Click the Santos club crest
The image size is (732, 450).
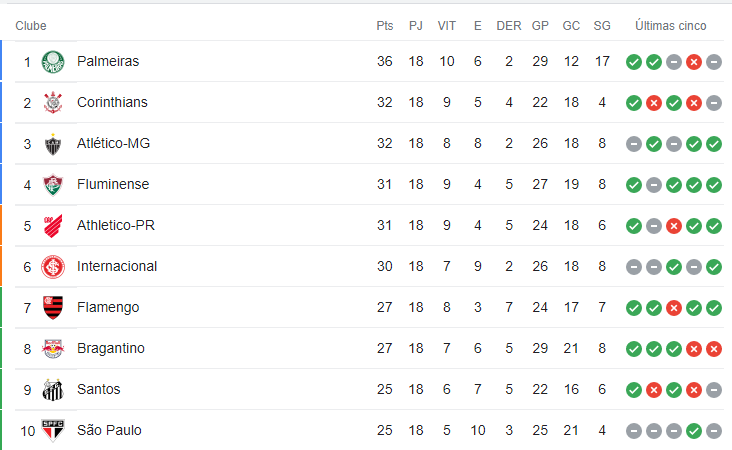[53, 390]
